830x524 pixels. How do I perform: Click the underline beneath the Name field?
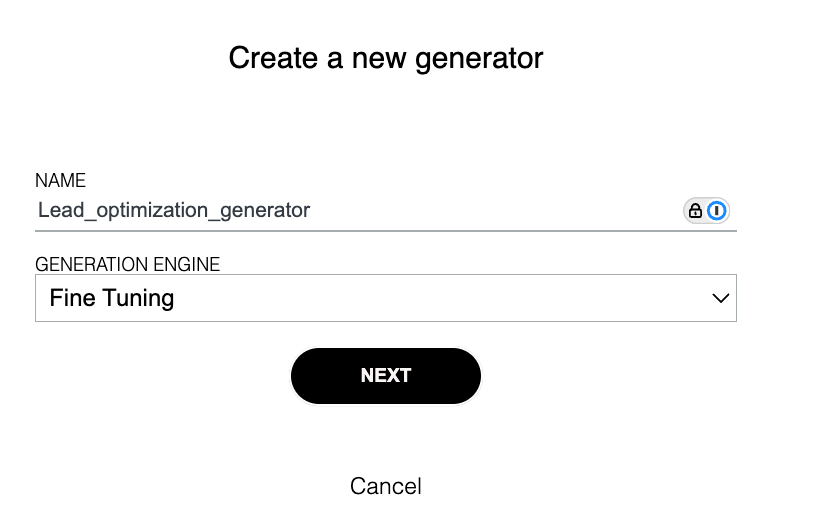385,230
